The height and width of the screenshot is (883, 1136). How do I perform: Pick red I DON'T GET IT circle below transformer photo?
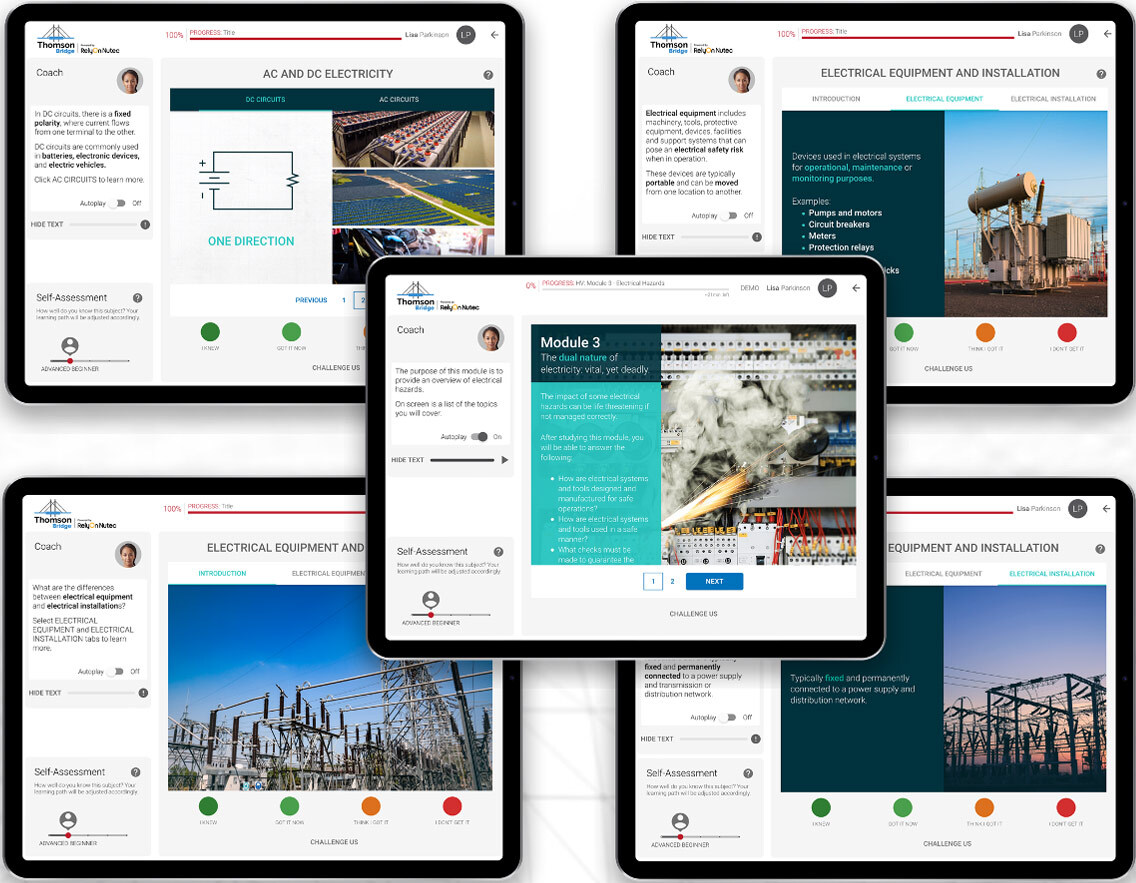(1067, 333)
